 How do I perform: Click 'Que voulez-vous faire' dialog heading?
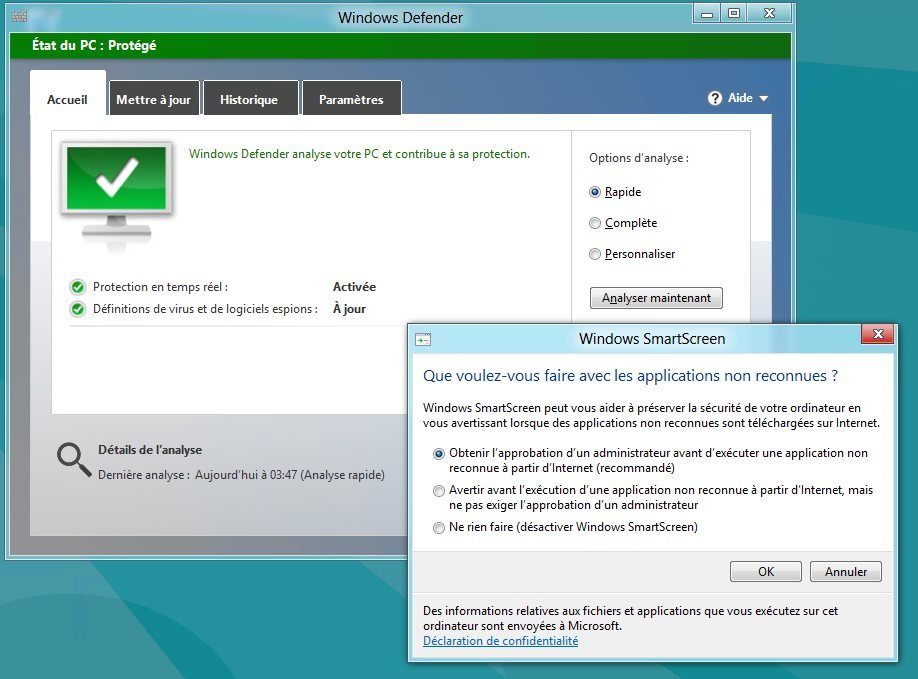[x=631, y=376]
